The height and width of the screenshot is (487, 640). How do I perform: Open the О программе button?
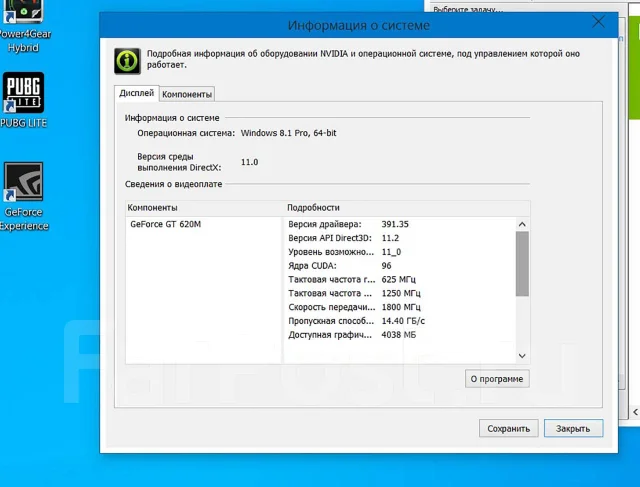click(x=497, y=379)
